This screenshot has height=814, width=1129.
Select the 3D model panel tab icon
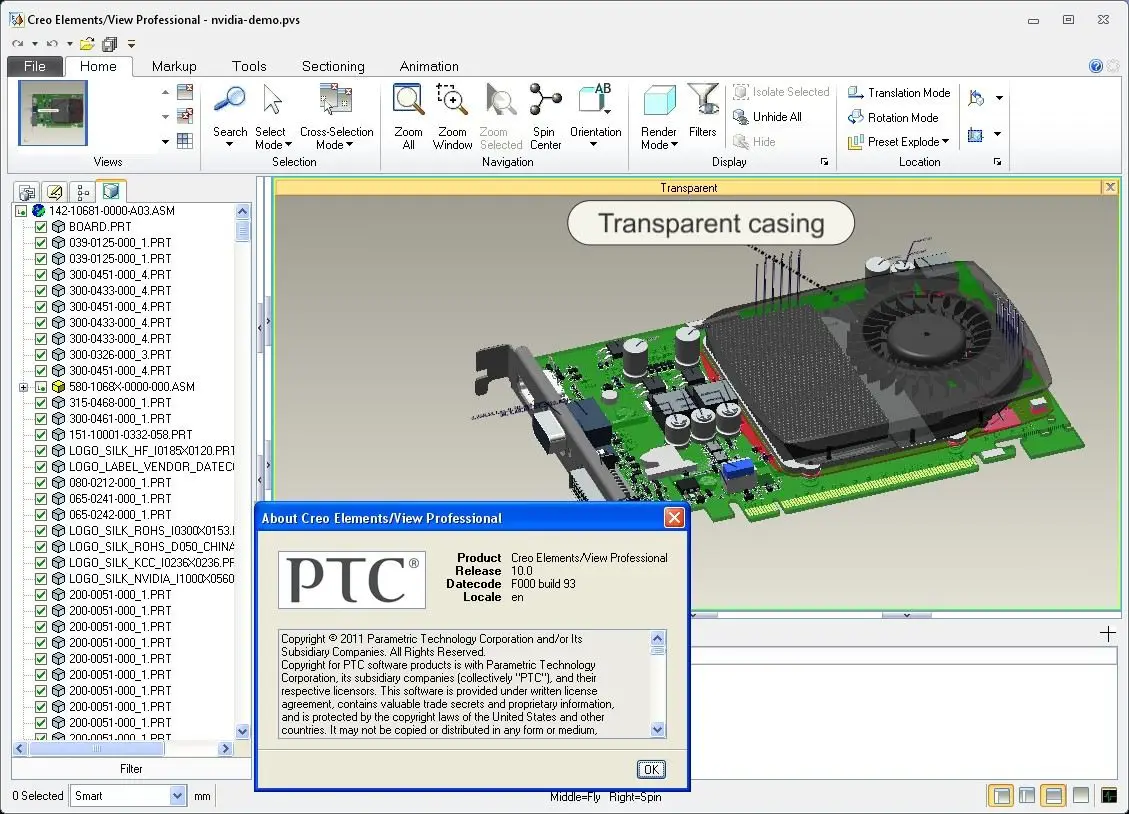point(111,191)
